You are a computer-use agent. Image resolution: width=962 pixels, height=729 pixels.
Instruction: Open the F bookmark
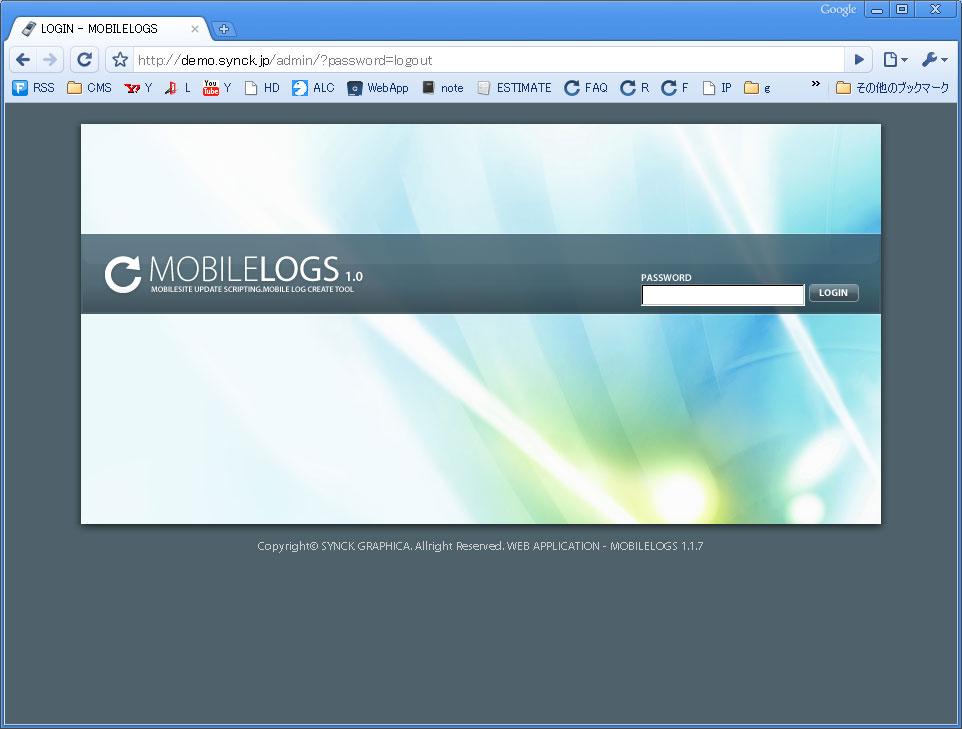coord(675,88)
